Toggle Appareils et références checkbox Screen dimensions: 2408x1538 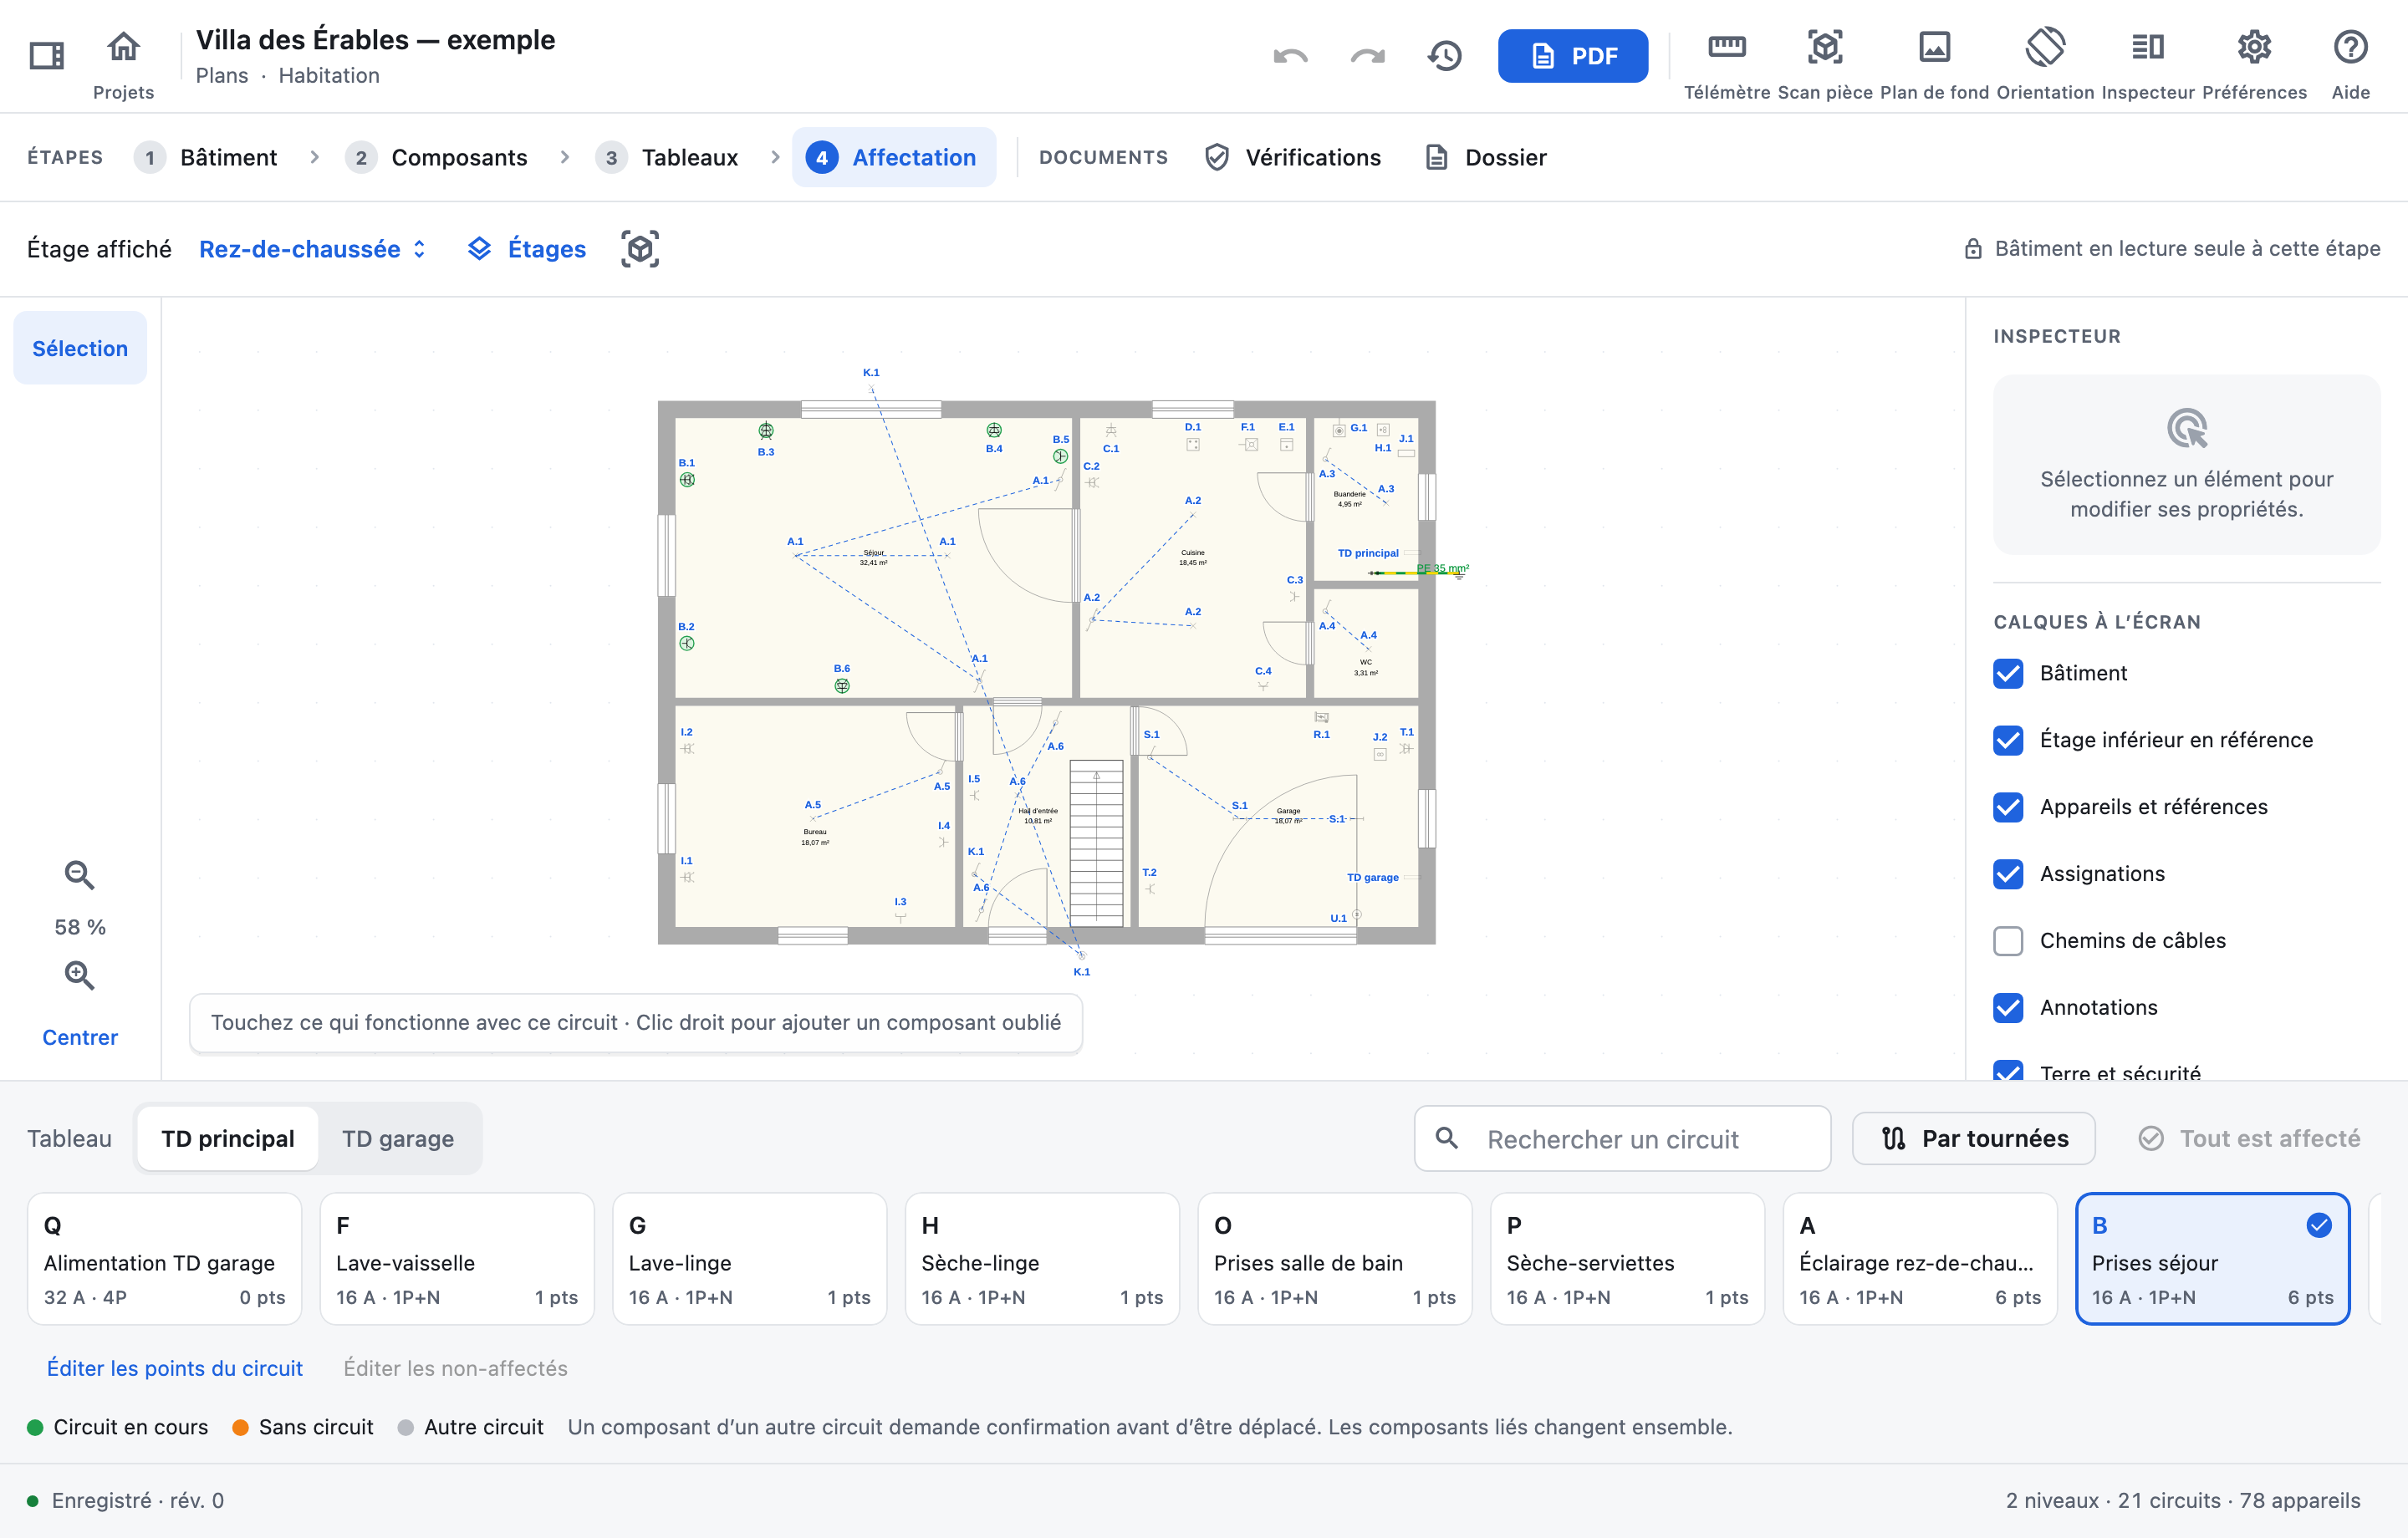pos(2008,807)
